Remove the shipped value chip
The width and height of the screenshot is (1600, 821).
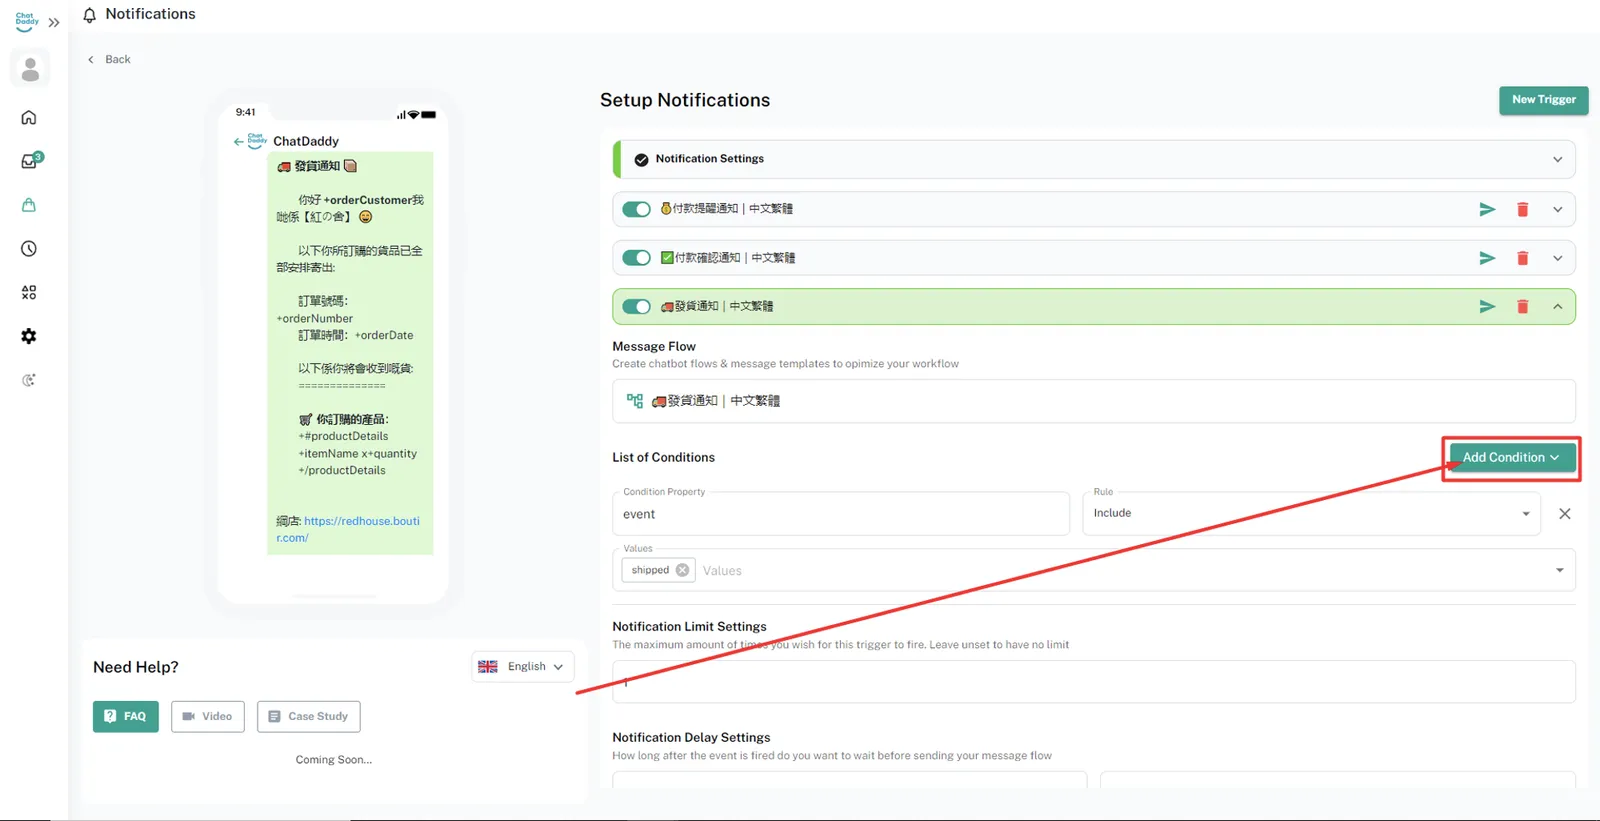point(682,570)
